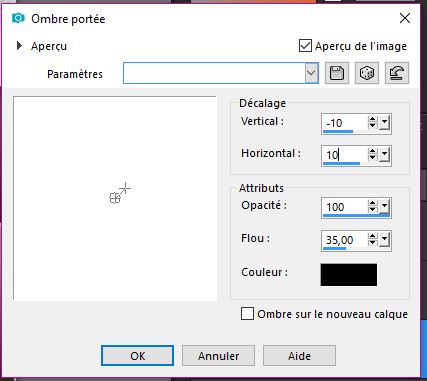
Task: Increase Vertical offset with up spinner arrow
Action: click(373, 119)
